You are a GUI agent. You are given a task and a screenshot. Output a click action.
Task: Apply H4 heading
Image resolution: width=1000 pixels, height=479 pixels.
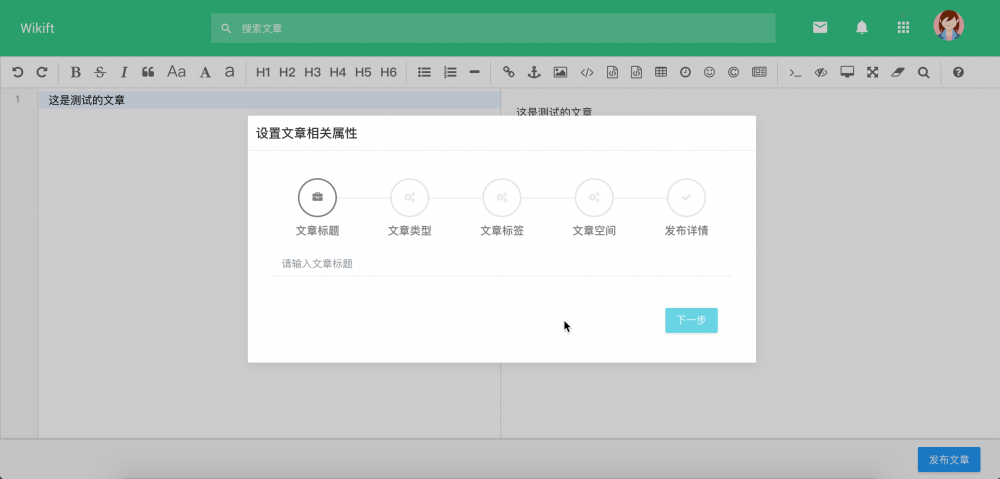(337, 72)
